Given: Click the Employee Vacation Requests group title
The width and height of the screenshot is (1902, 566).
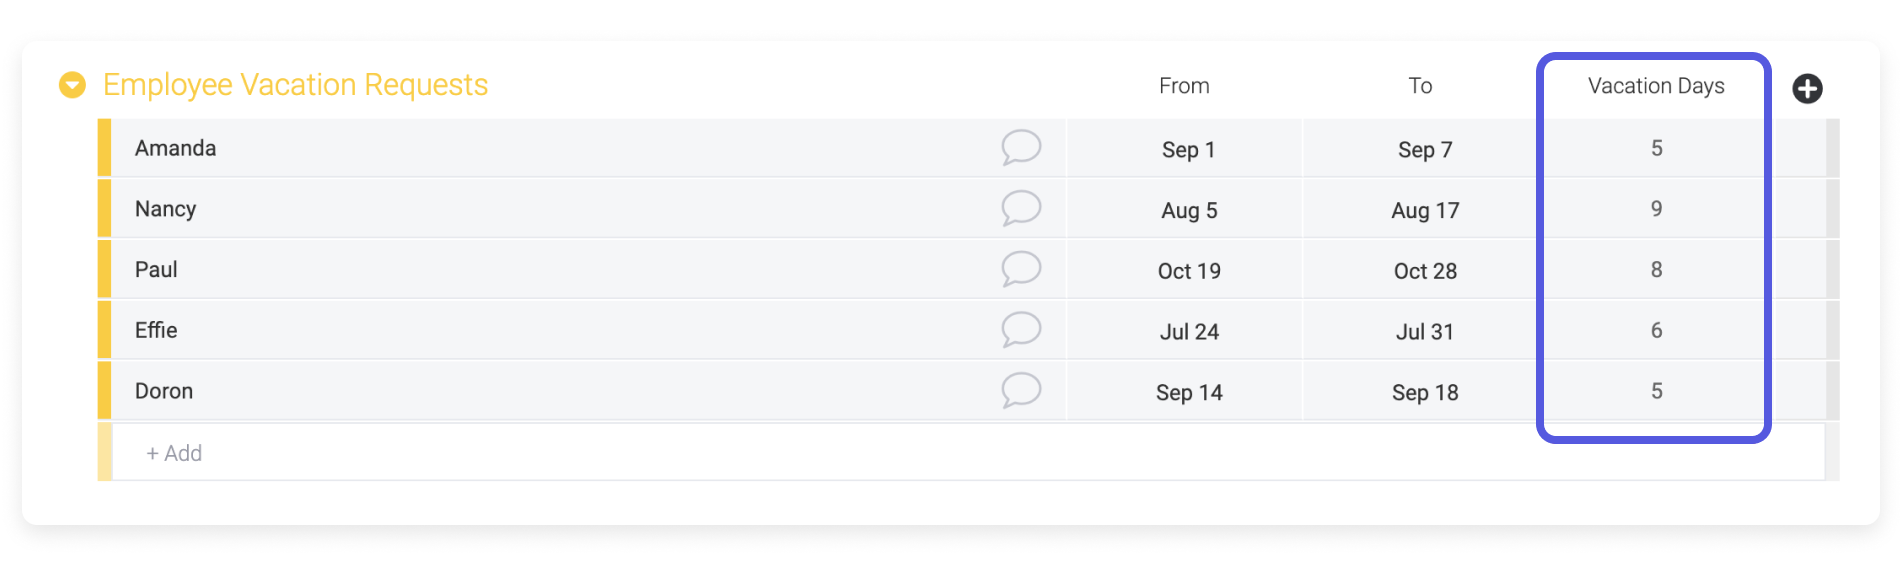Looking at the screenshot, I should (295, 85).
